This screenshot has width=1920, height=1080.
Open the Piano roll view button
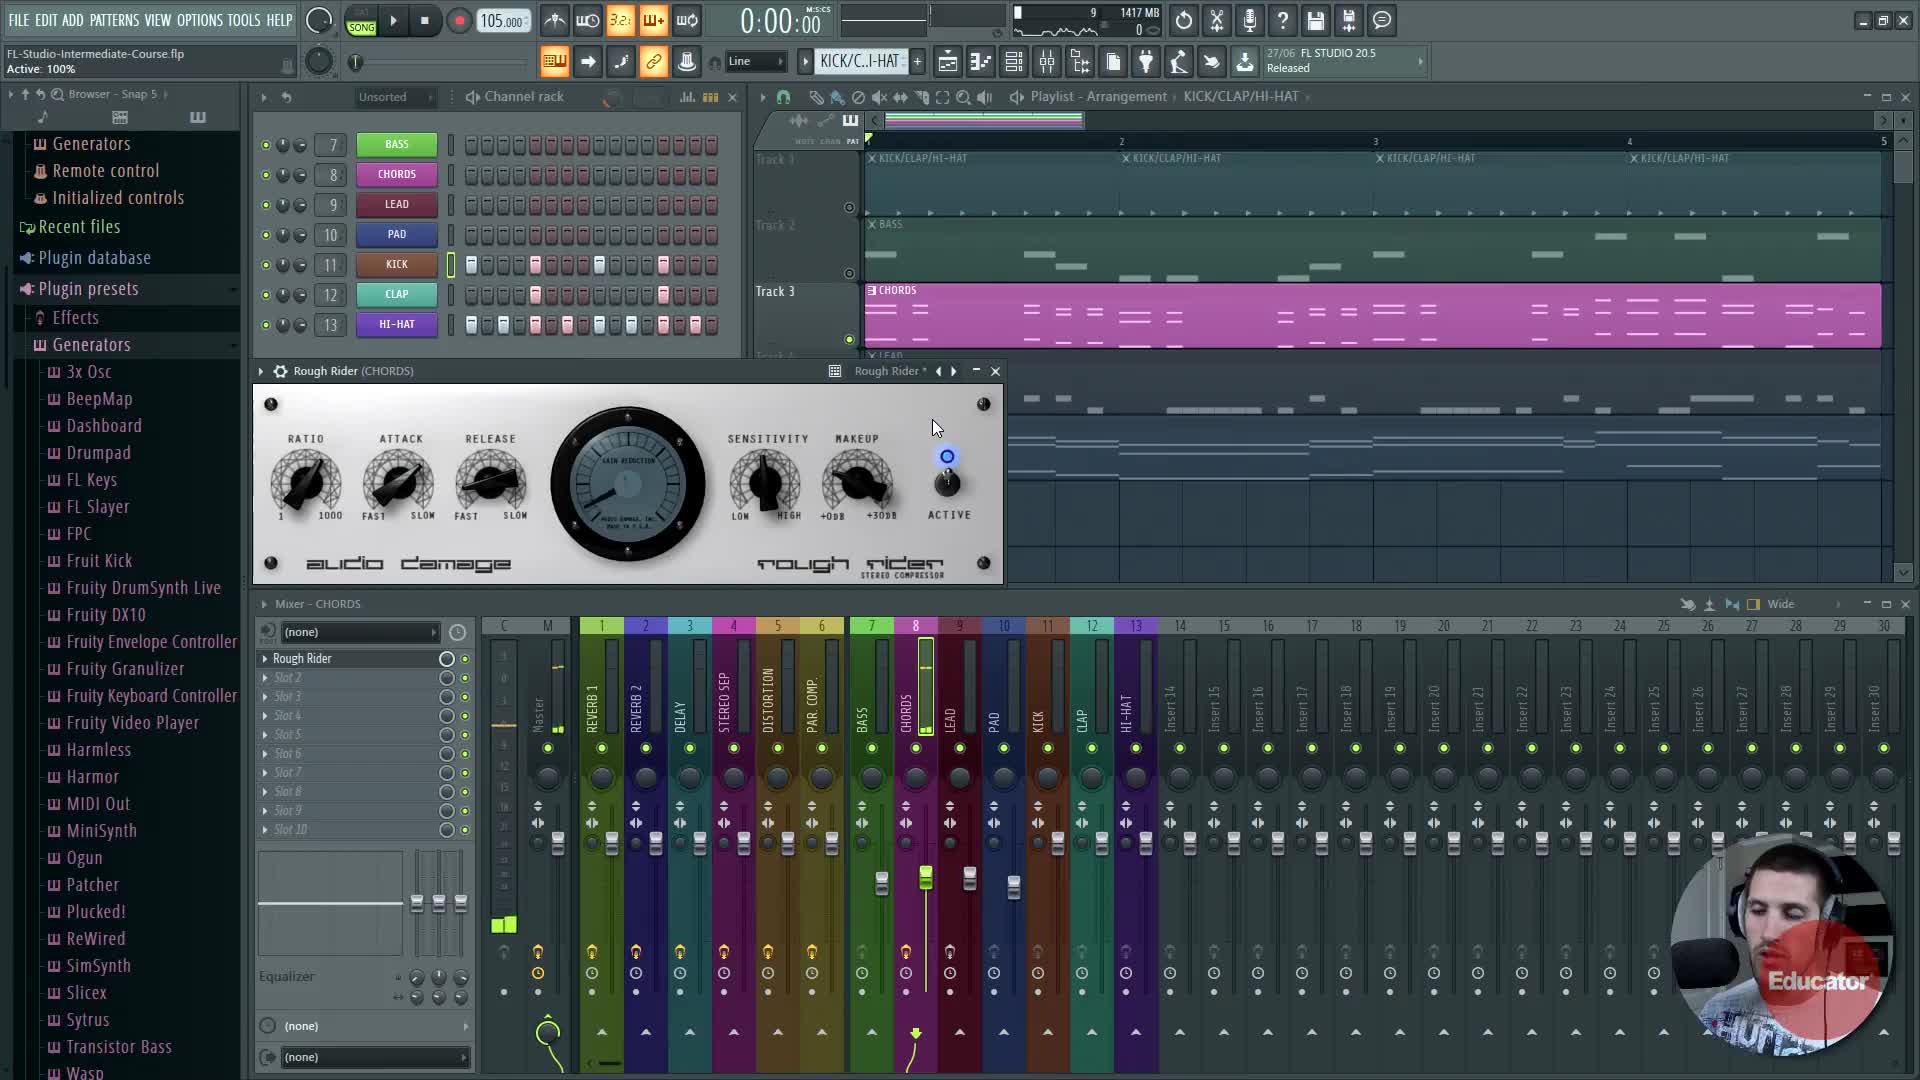pyautogui.click(x=980, y=62)
